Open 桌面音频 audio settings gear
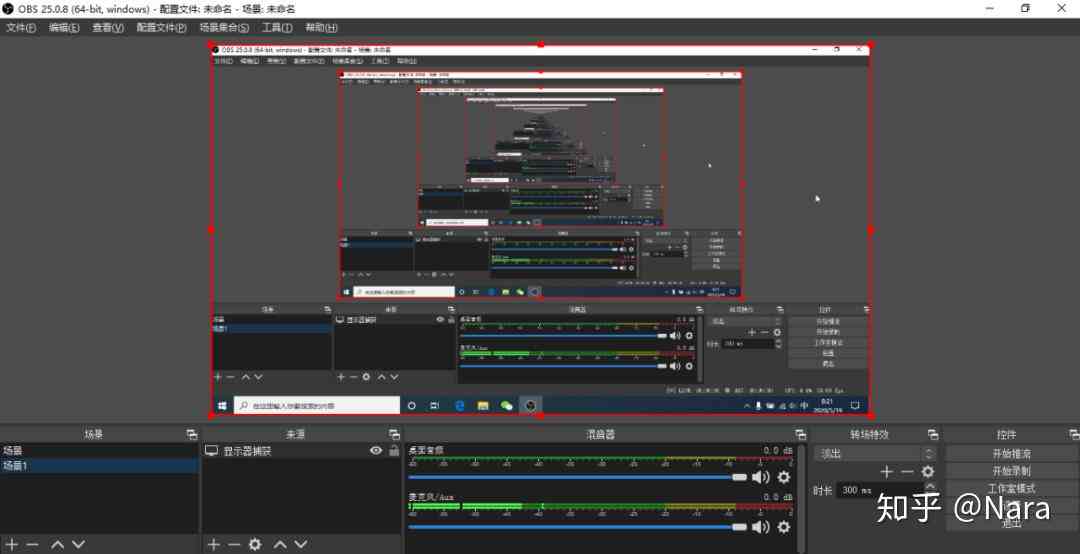Screen dimensions: 1080x554 tap(784, 477)
